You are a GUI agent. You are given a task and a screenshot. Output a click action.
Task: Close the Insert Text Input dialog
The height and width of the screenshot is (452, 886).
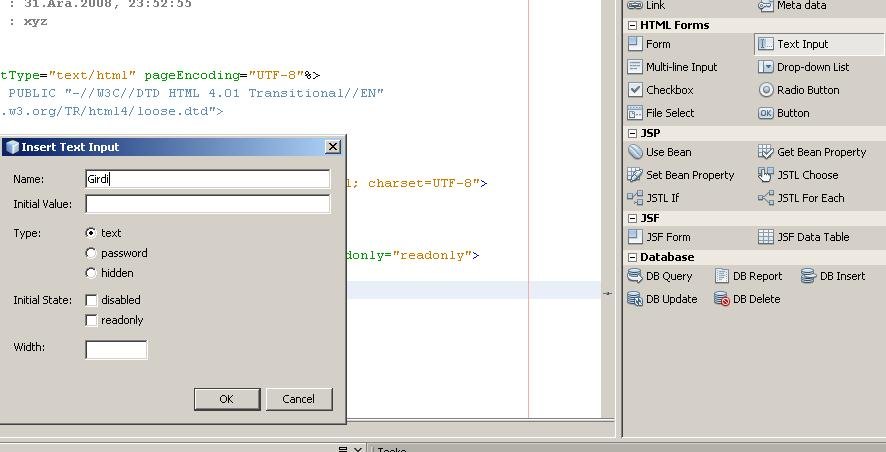click(333, 147)
